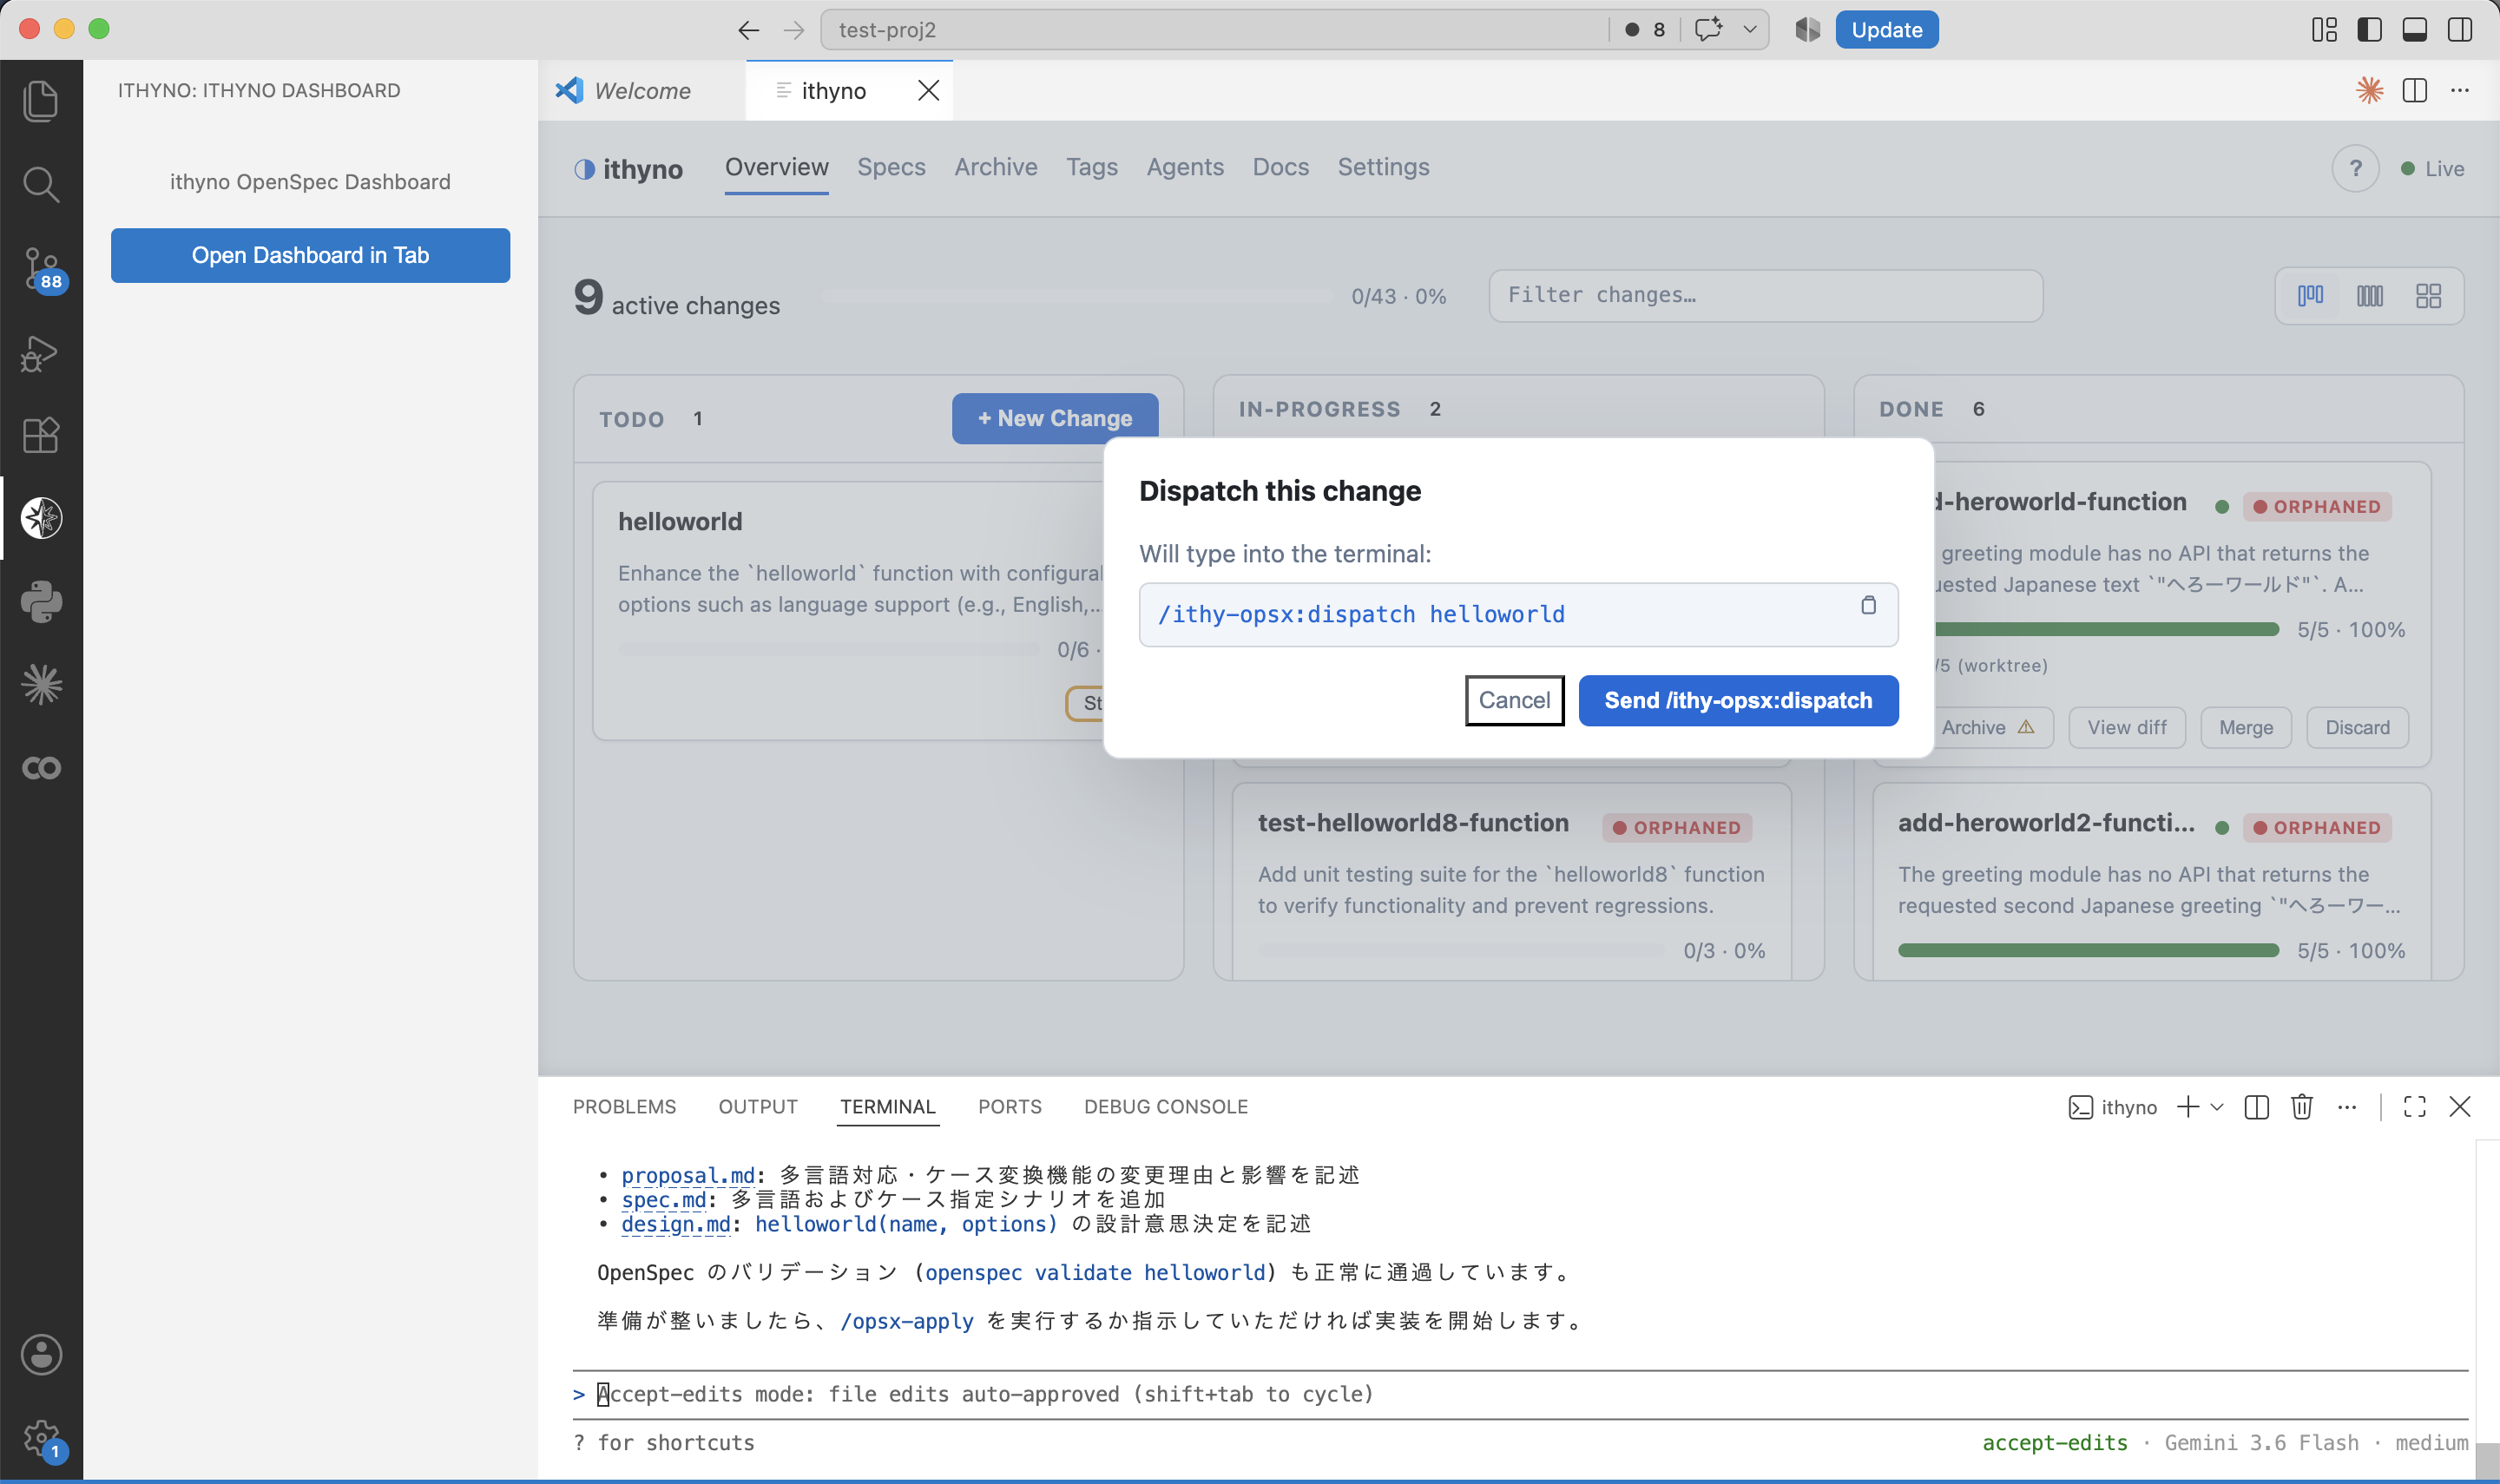Switch to the Tags tab

coord(1092,167)
